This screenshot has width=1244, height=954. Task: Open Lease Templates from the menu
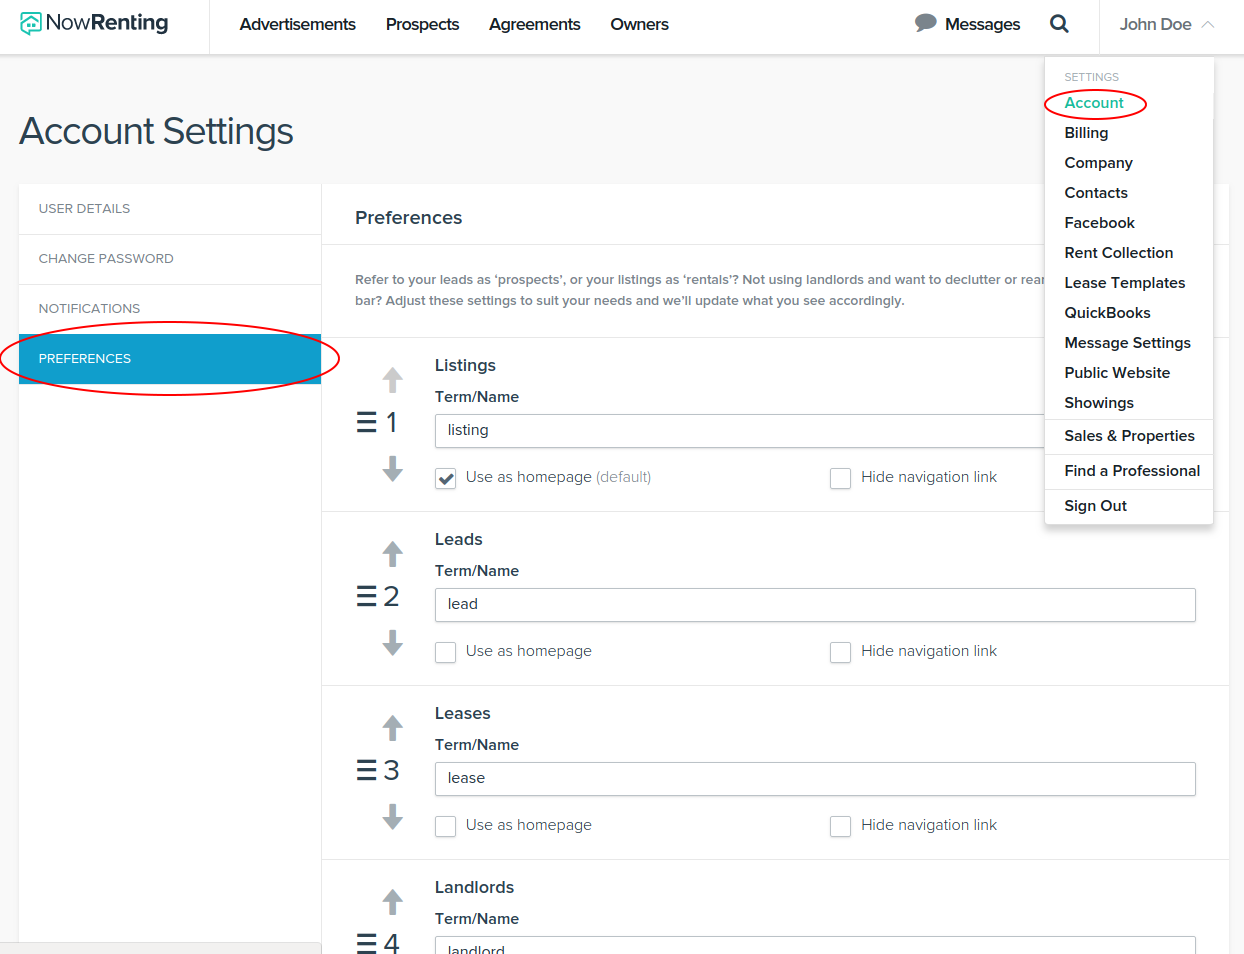(x=1125, y=283)
